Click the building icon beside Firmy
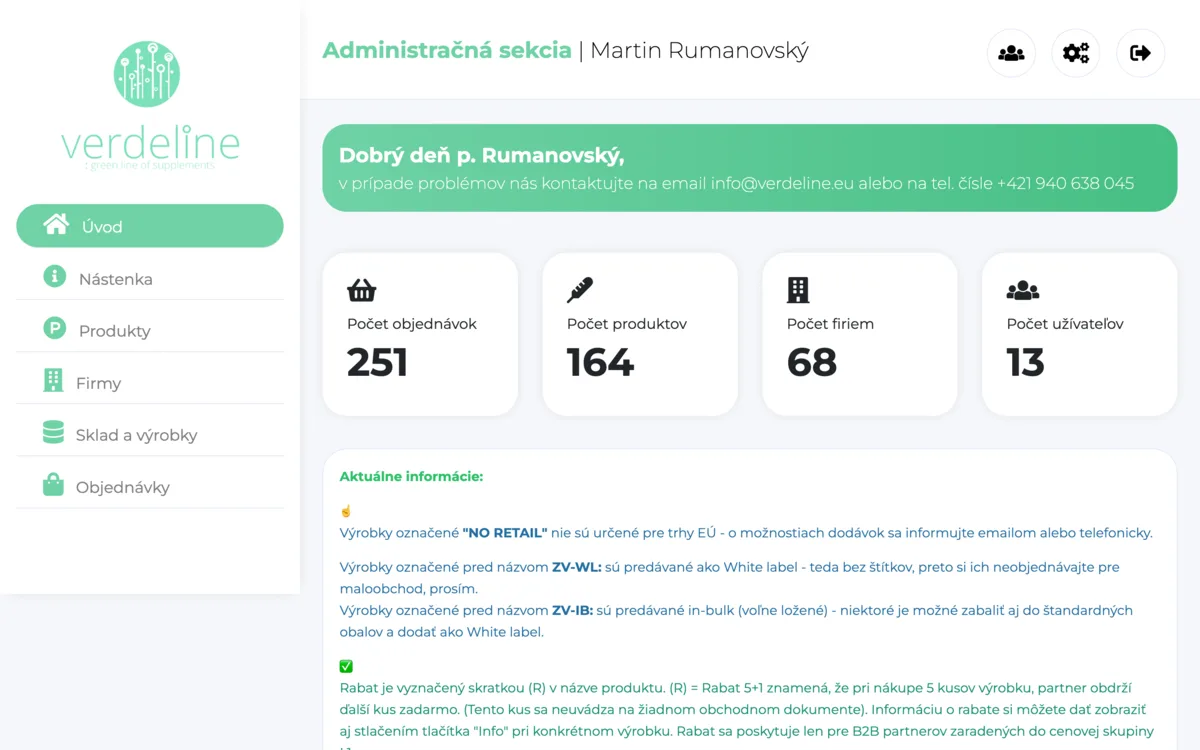 tap(53, 381)
